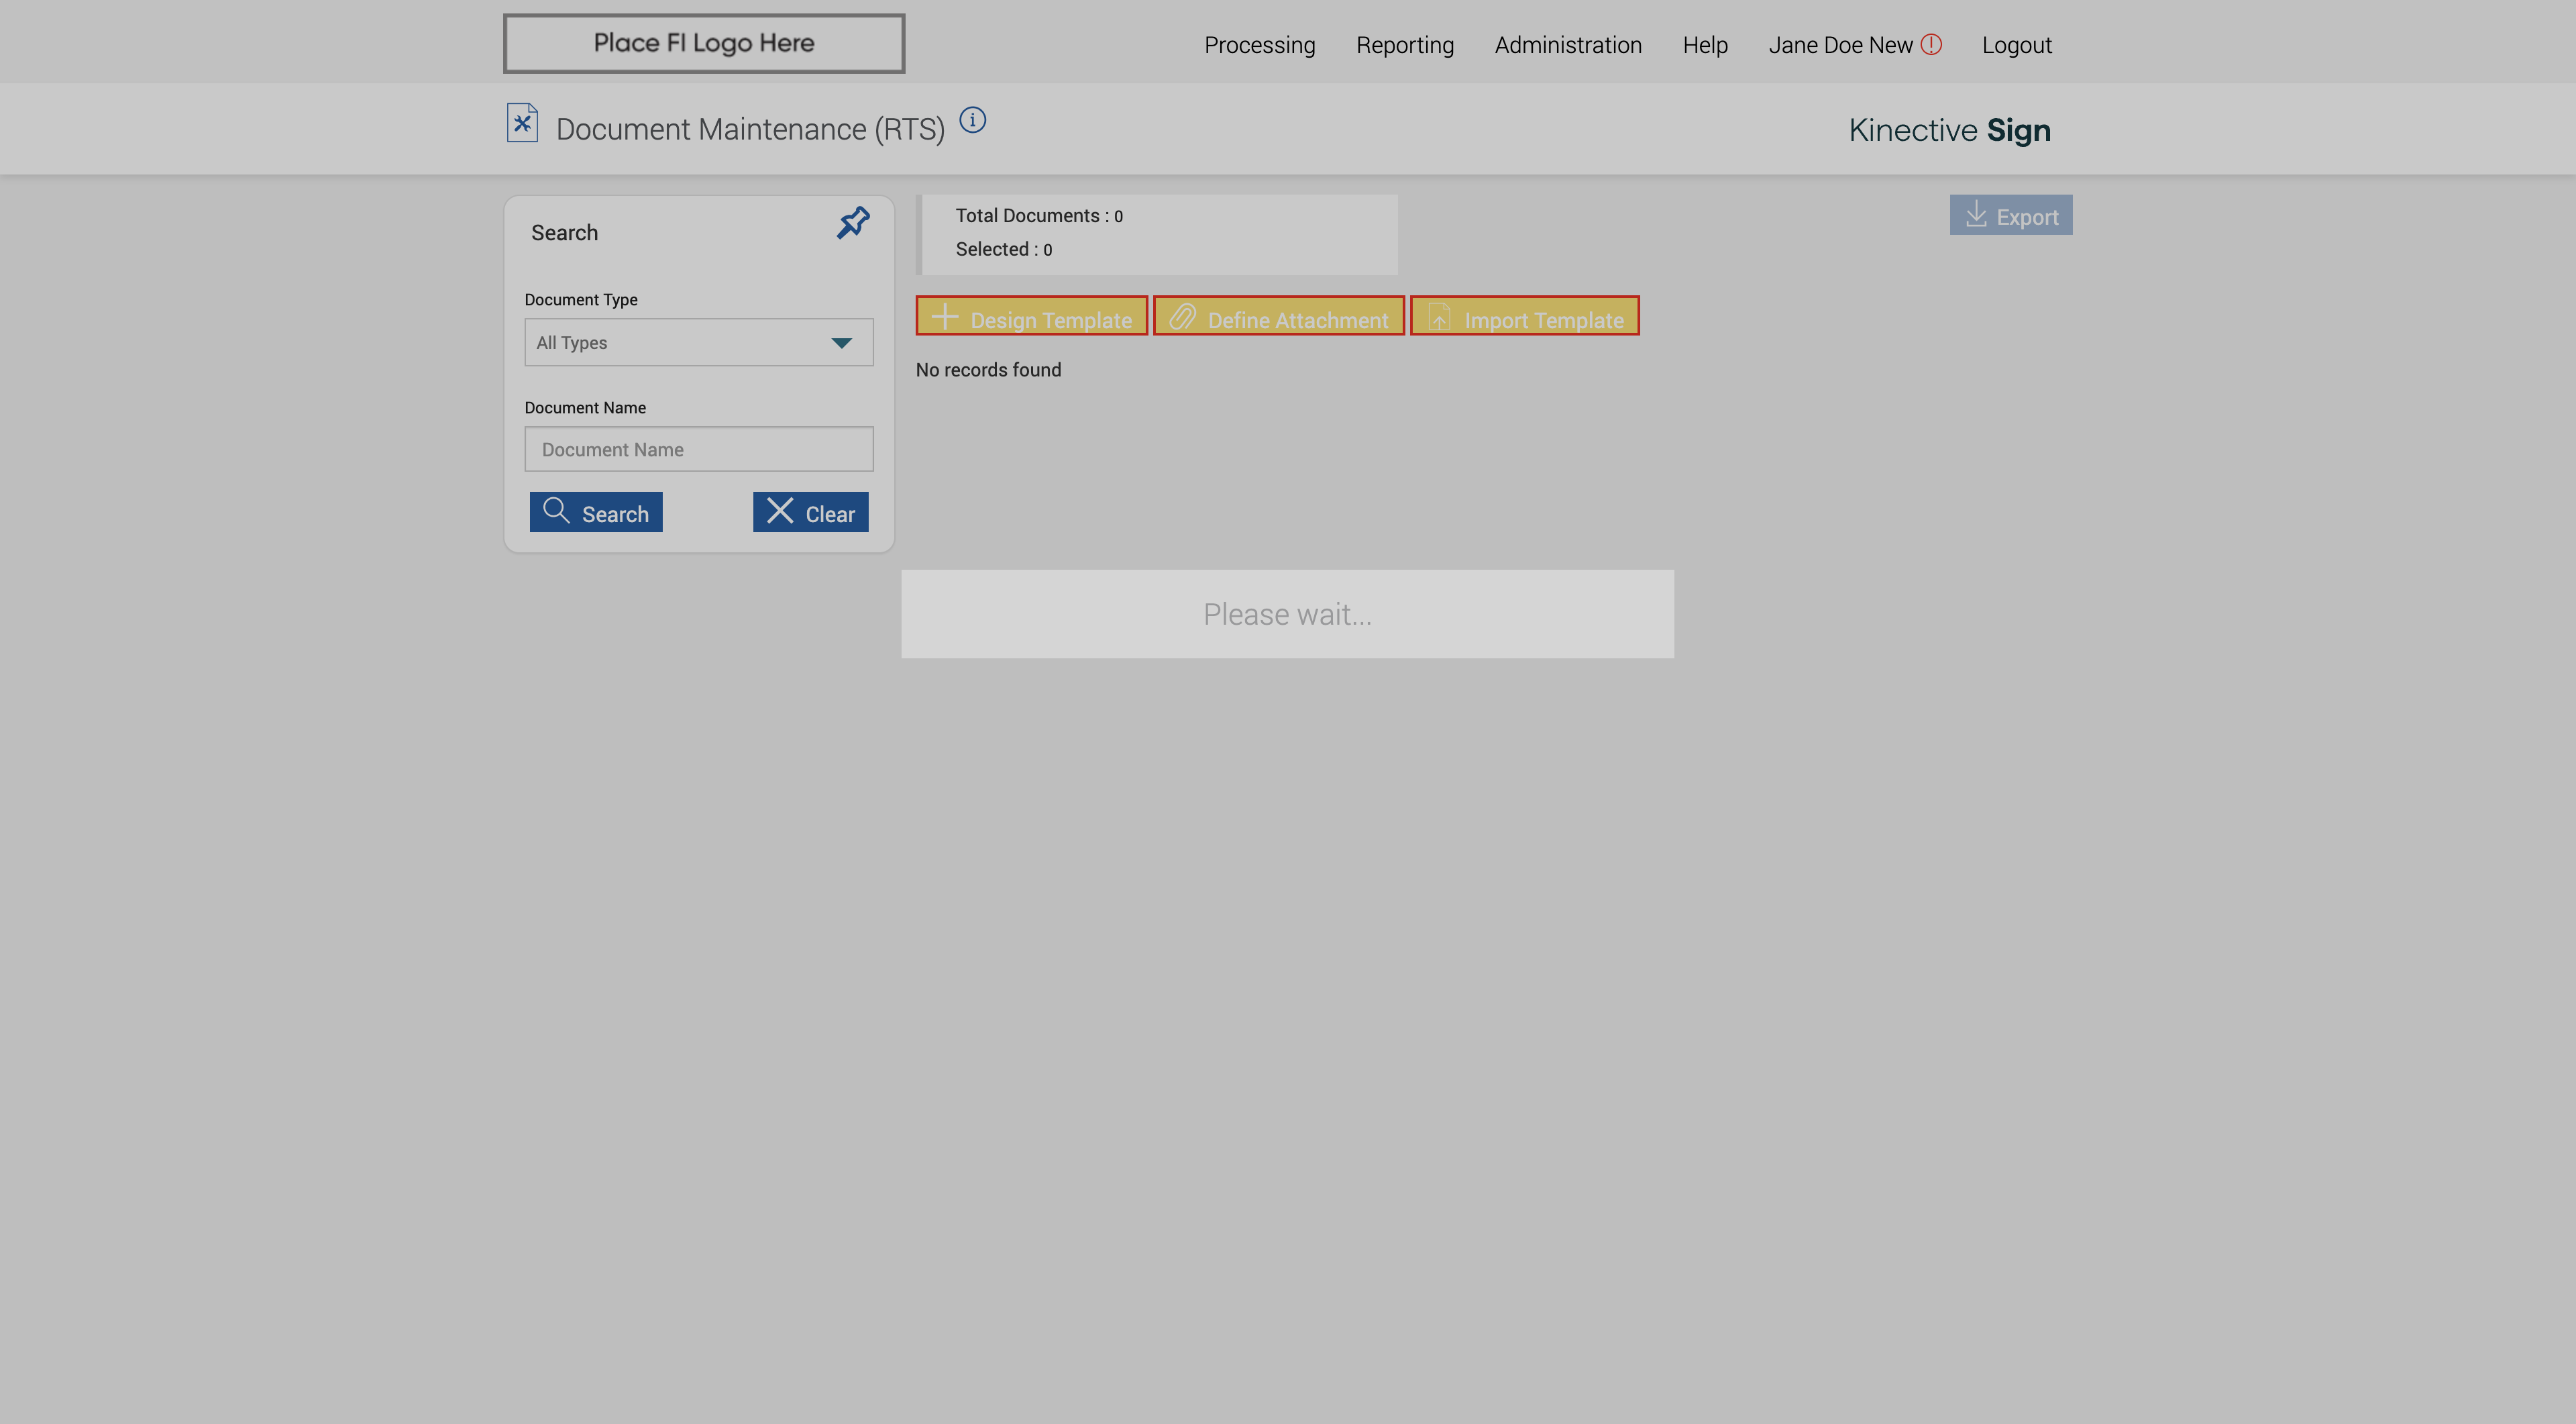Click the file icon on Import Template
The width and height of the screenshot is (2576, 1424).
point(1439,317)
